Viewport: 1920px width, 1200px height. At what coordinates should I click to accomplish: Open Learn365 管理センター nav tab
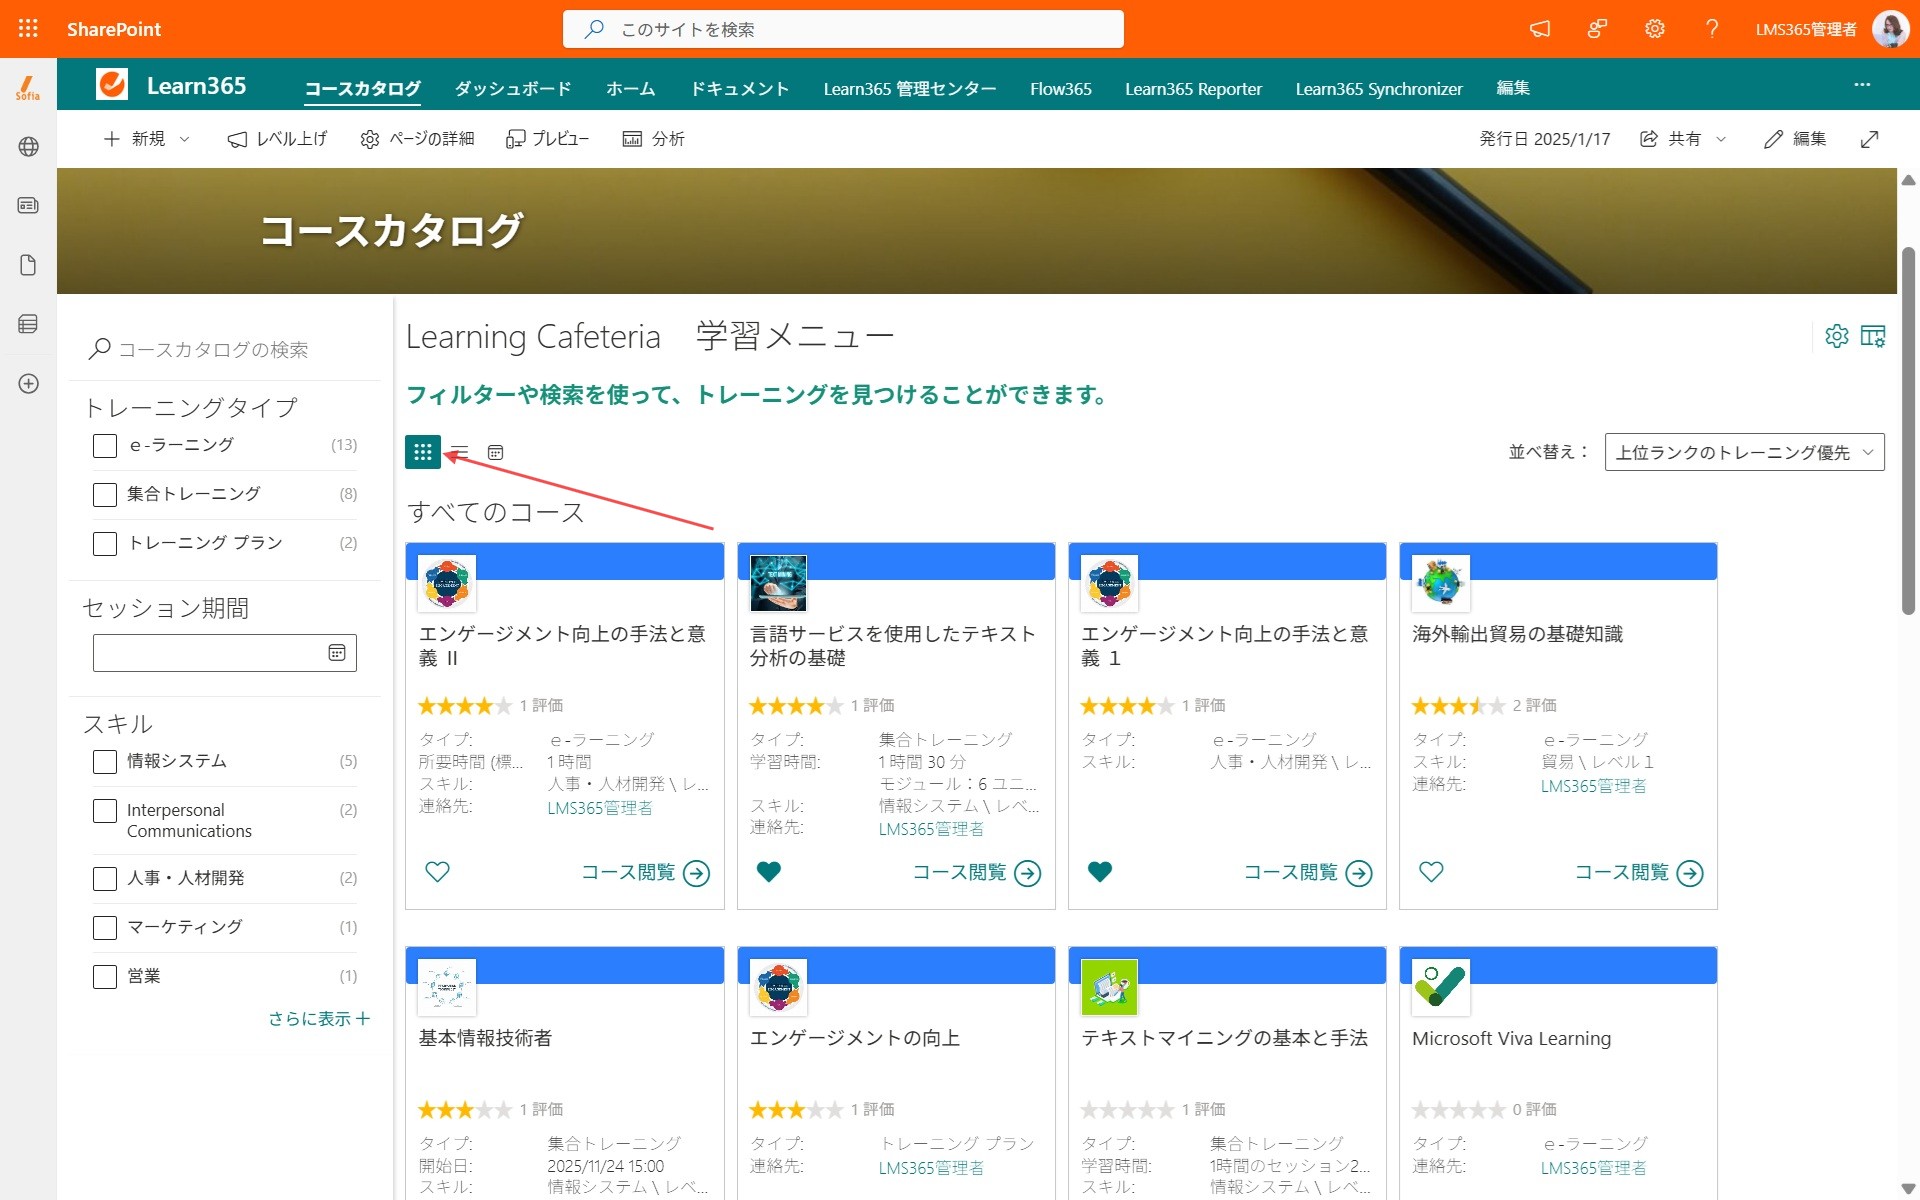(910, 88)
